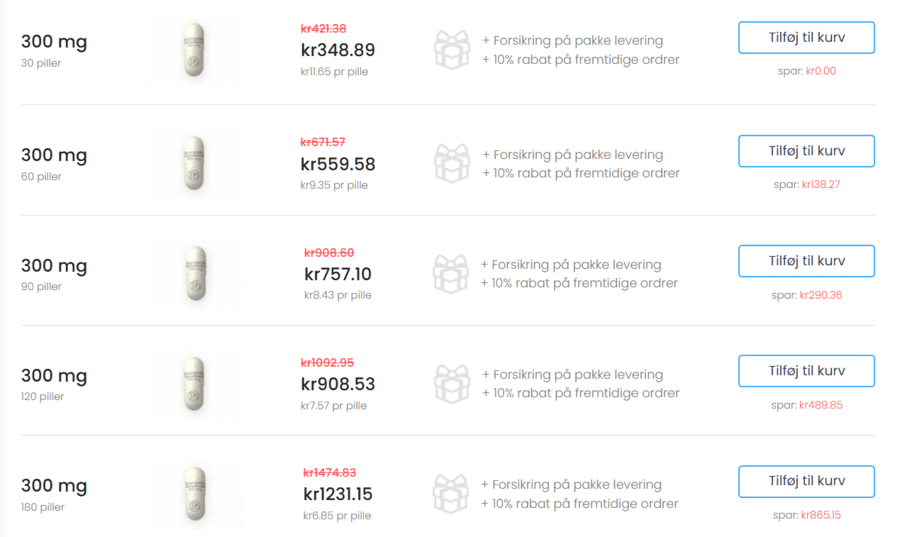Click savings amount kr489.85
Image resolution: width=900 pixels, height=537 pixels.
tap(821, 405)
